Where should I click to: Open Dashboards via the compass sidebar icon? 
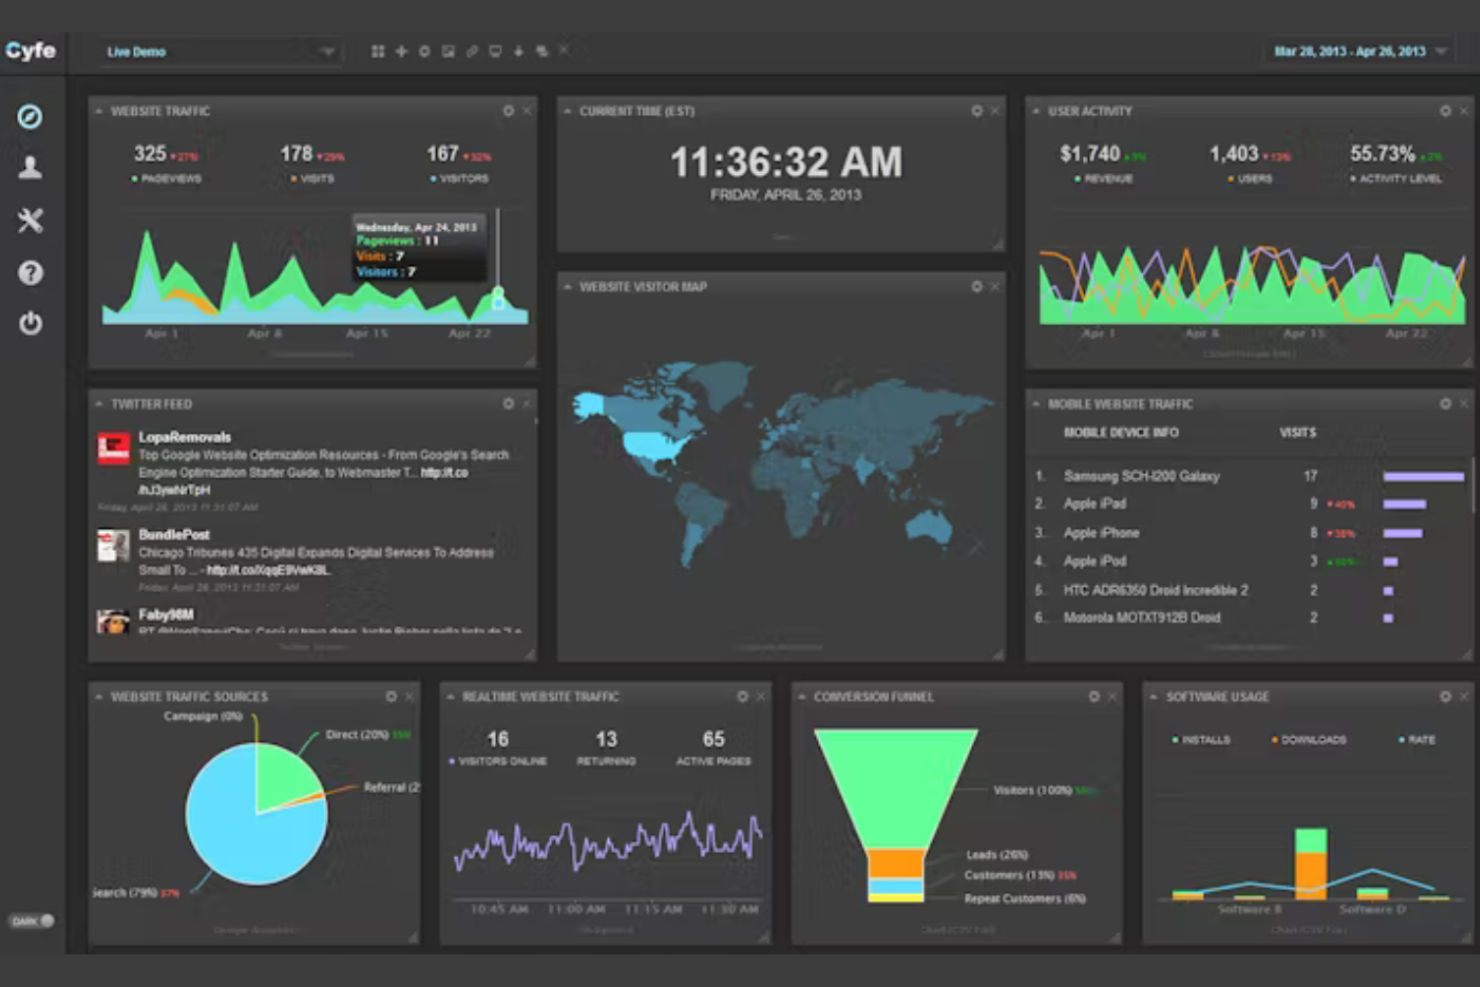tap(30, 116)
